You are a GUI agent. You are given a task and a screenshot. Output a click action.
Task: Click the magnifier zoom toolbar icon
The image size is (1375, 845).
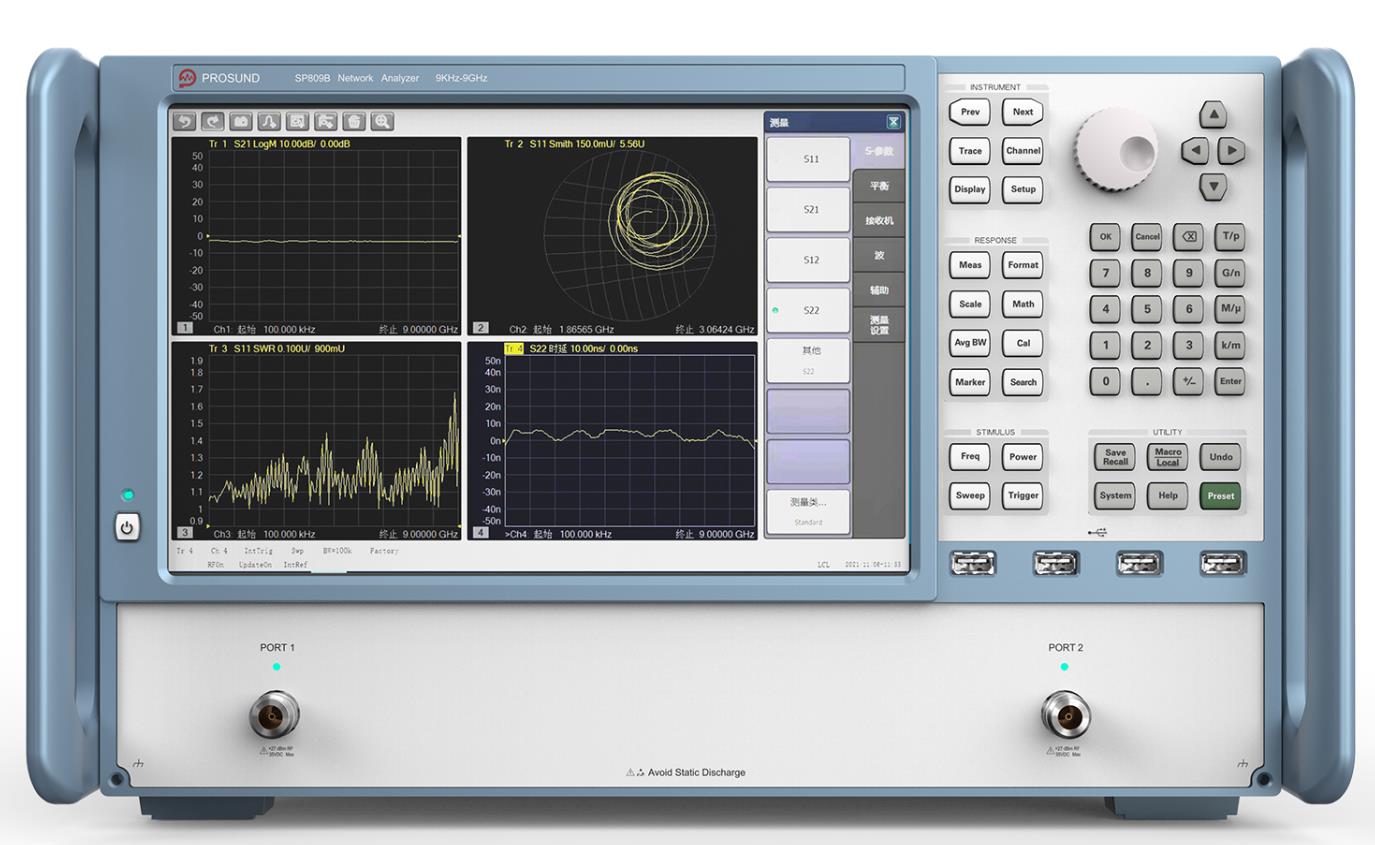pos(382,121)
